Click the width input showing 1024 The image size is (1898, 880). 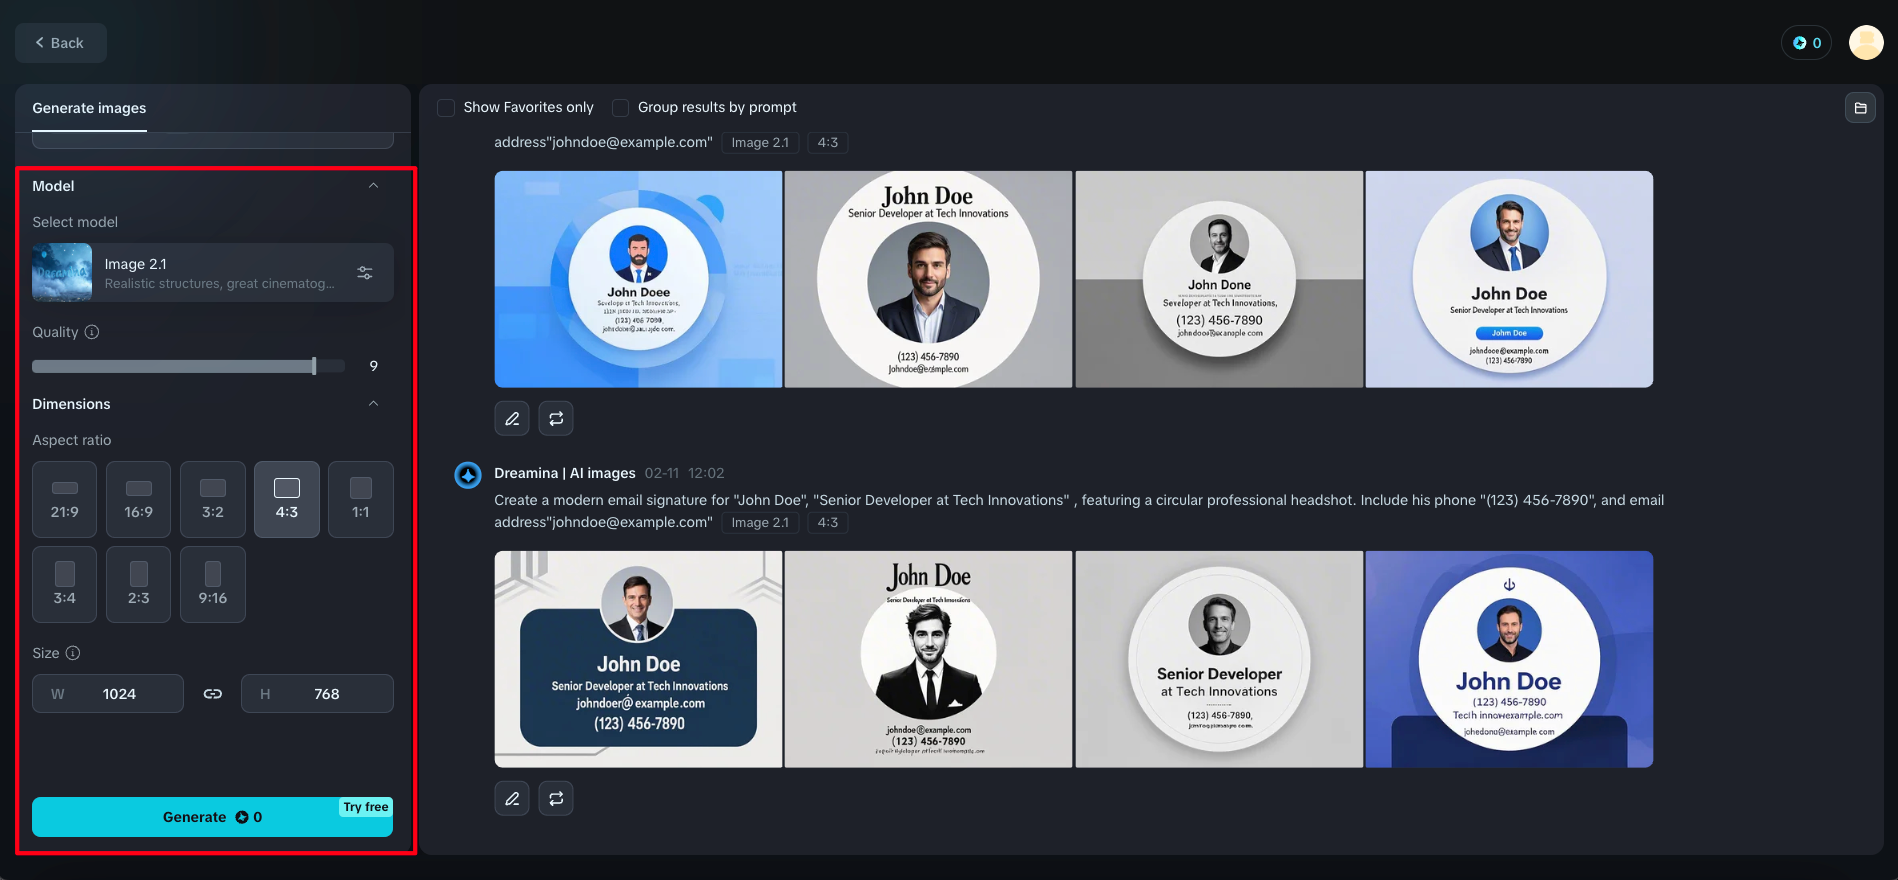click(x=108, y=694)
